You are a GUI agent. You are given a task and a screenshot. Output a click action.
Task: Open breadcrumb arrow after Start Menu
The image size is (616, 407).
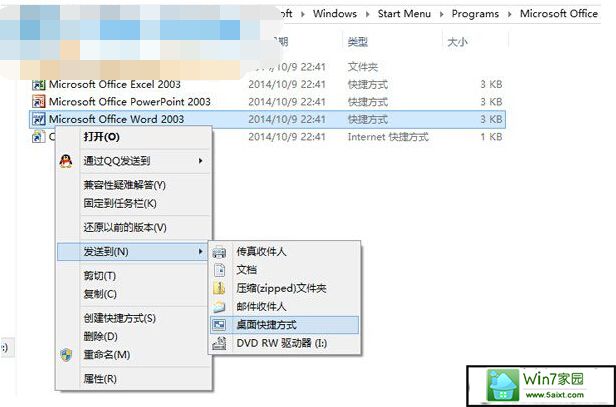tap(441, 14)
